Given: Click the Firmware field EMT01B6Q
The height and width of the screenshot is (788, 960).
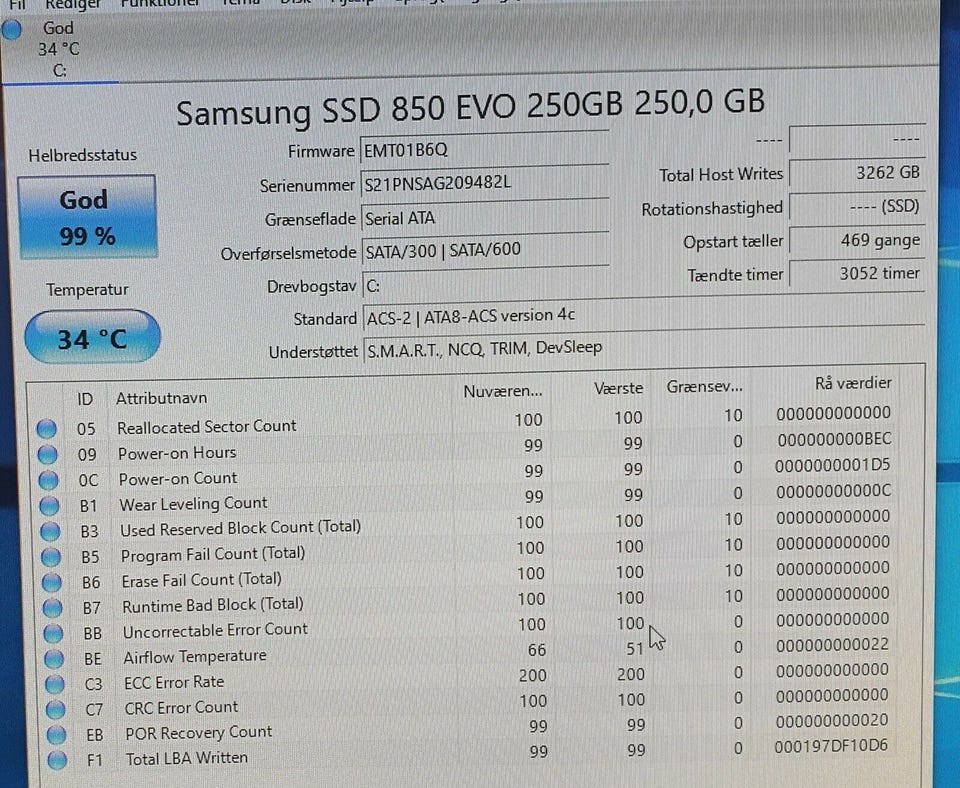Looking at the screenshot, I should pyautogui.click(x=484, y=150).
